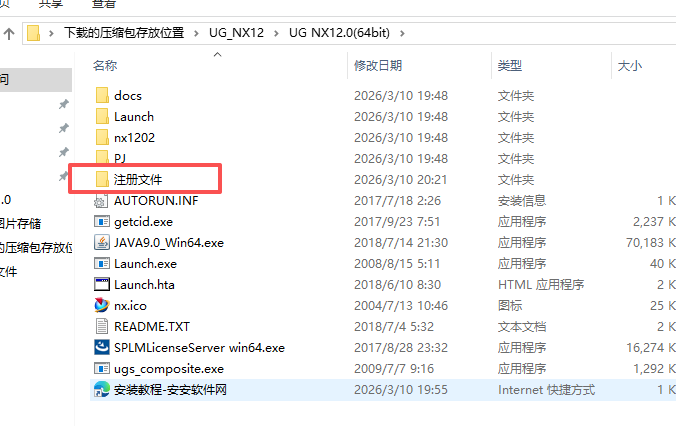Open the nx1202 folder icon
The image size is (676, 426).
point(102,138)
